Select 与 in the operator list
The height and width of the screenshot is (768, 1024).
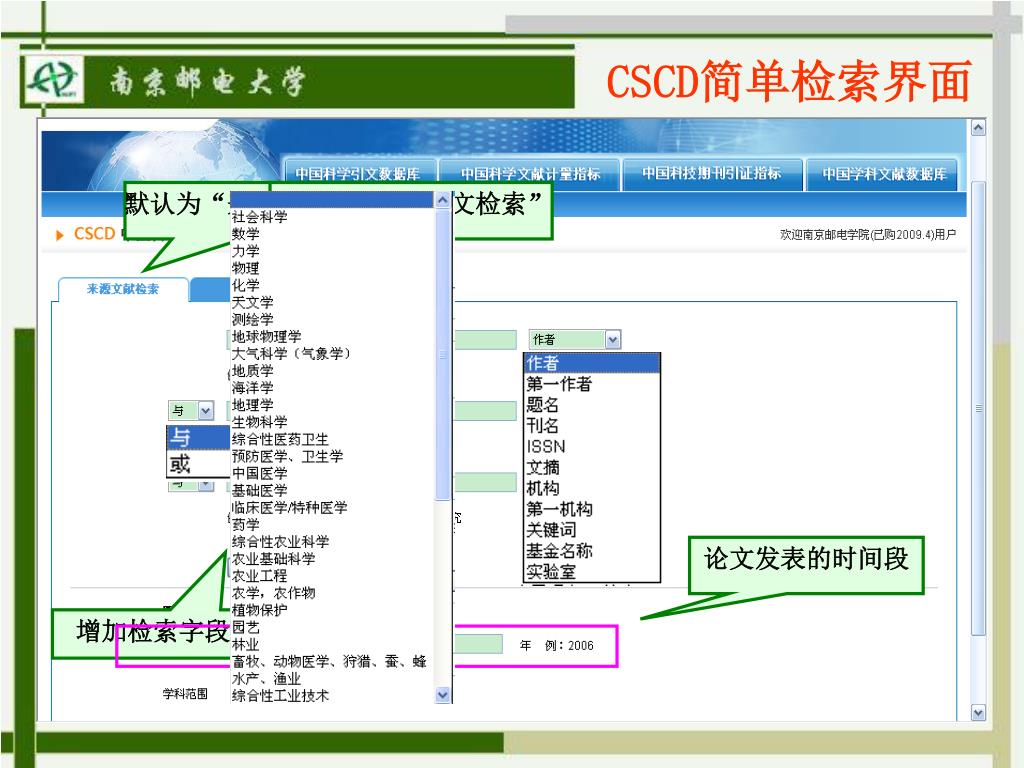199,438
